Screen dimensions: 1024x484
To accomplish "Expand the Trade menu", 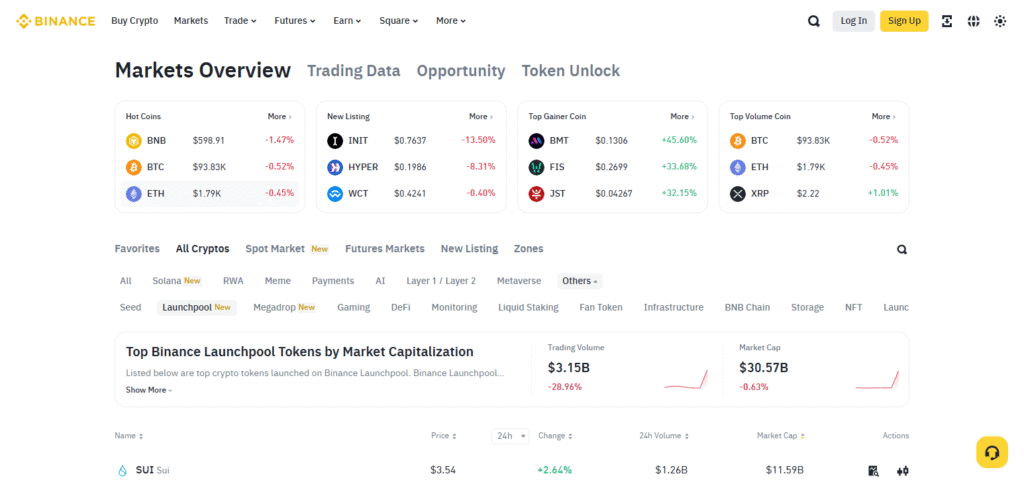I will pyautogui.click(x=240, y=21).
